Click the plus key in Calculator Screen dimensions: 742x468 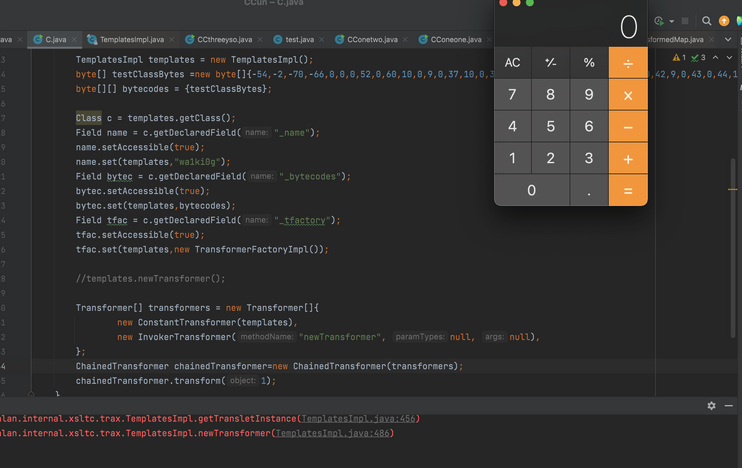pos(628,159)
